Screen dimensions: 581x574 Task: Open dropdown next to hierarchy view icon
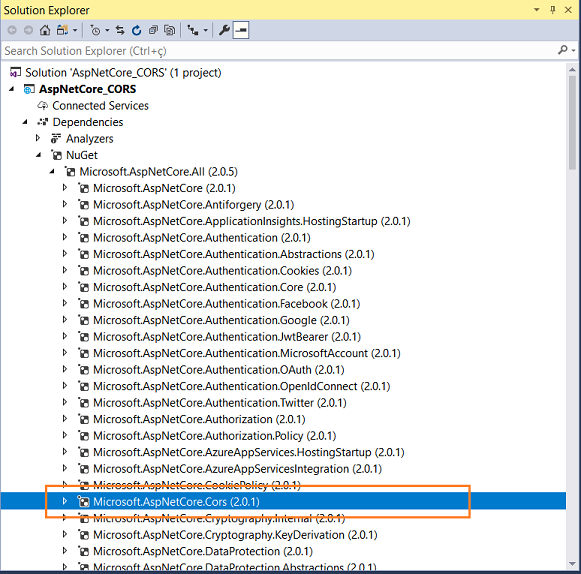205,30
